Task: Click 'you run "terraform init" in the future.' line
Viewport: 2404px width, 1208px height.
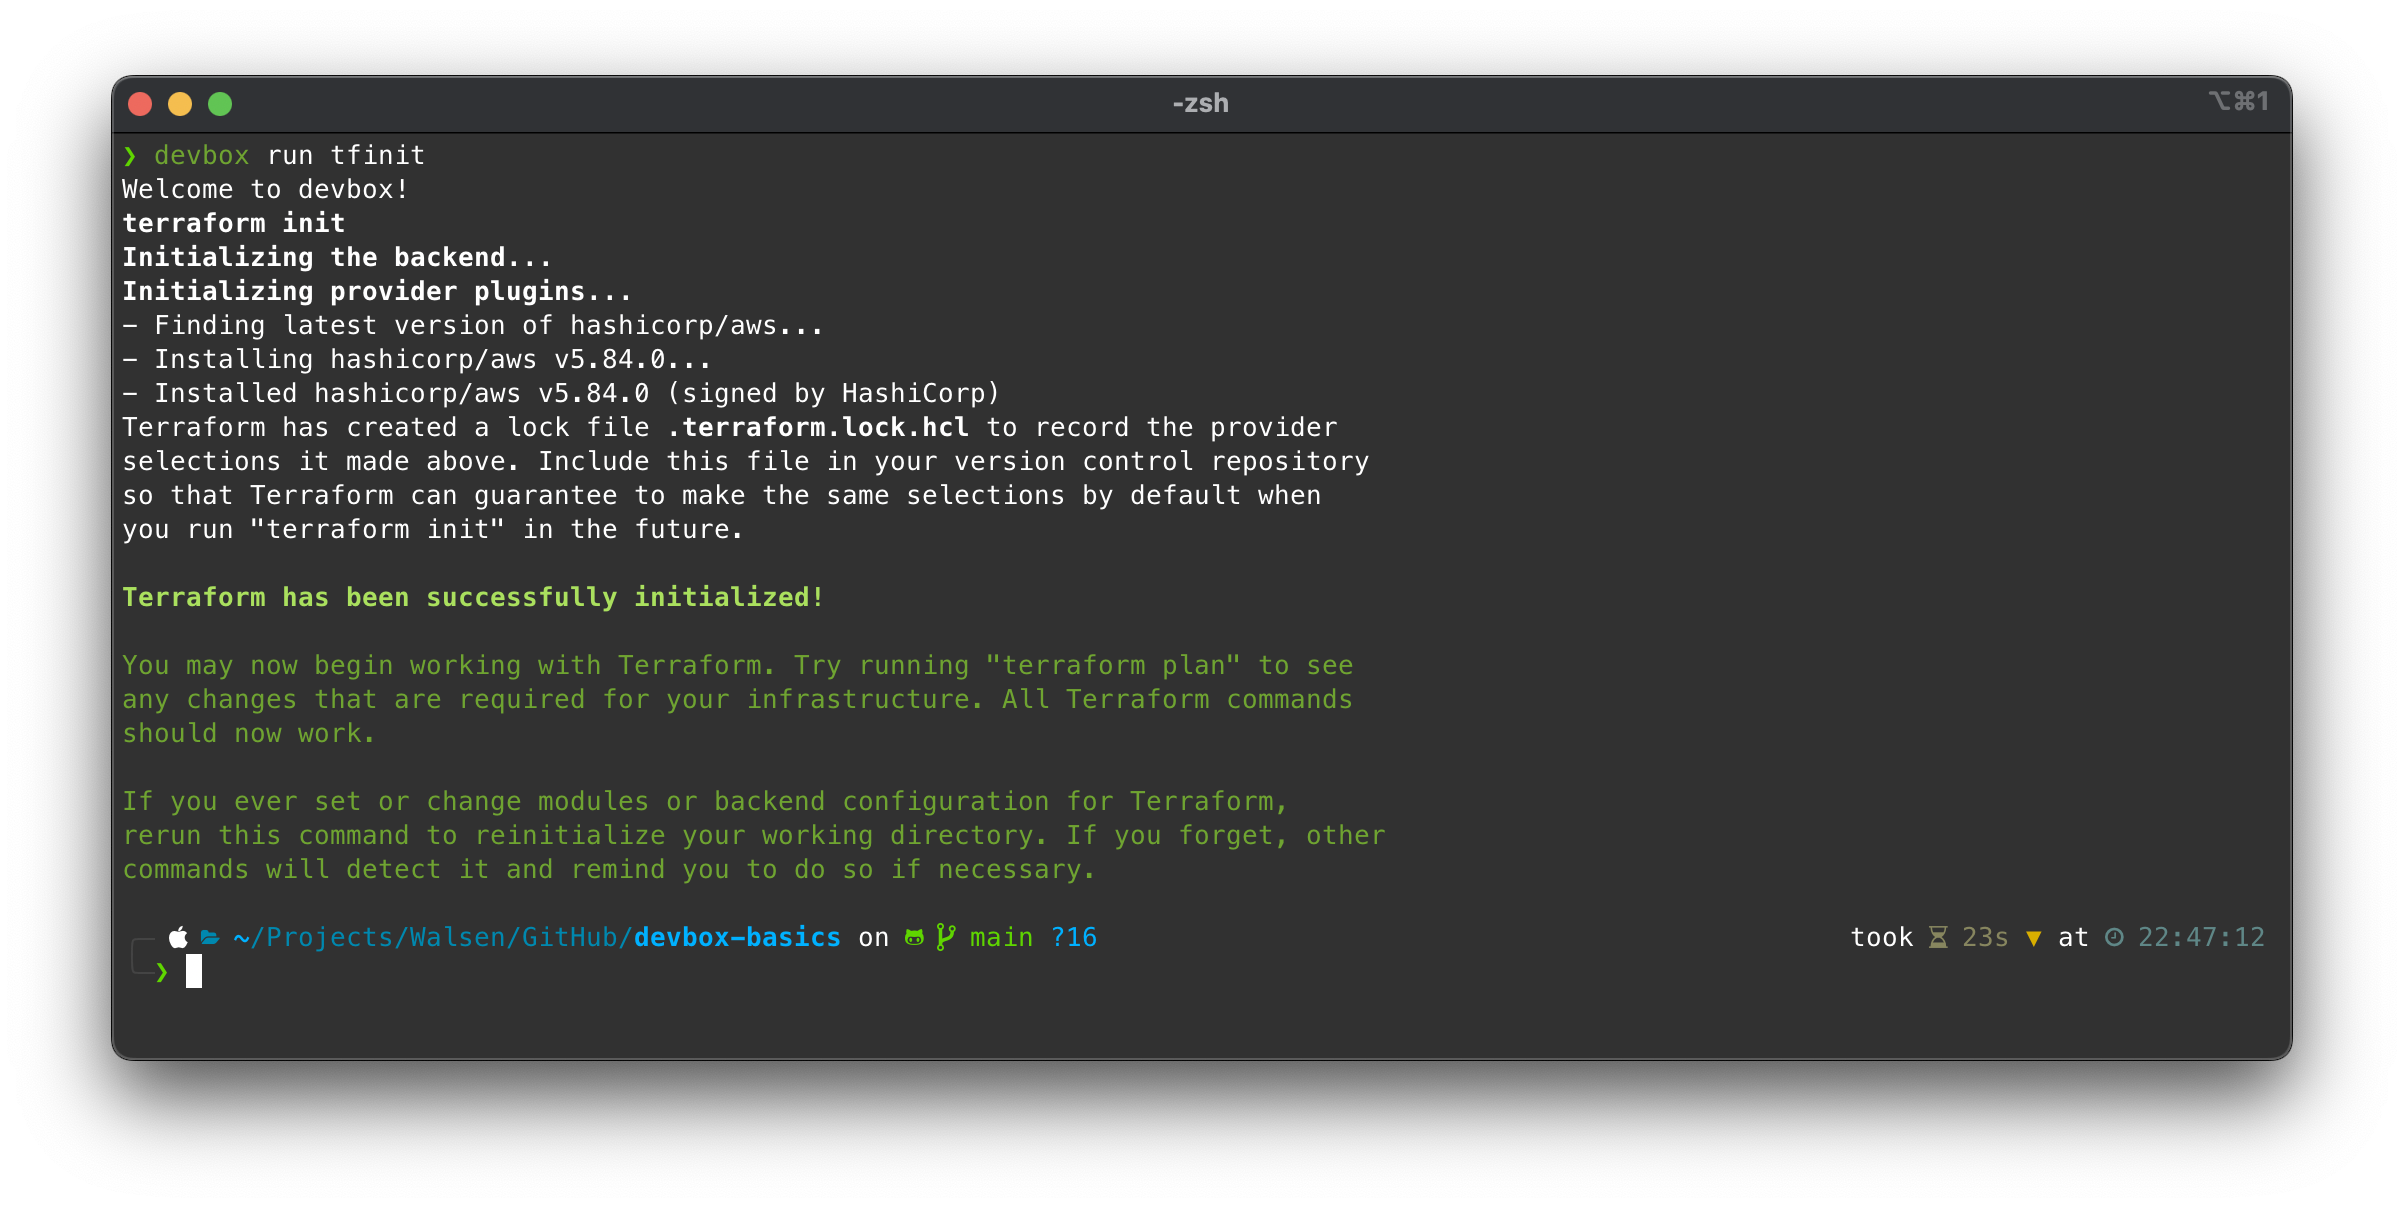Action: tap(434, 529)
